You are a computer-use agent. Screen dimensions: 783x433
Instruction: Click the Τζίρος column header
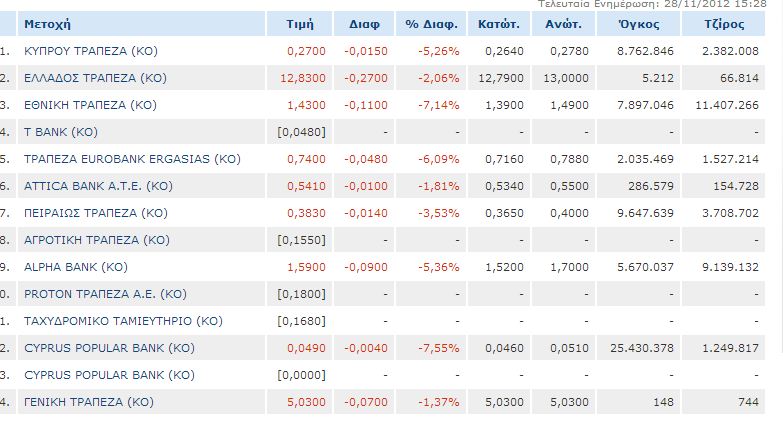coord(724,24)
